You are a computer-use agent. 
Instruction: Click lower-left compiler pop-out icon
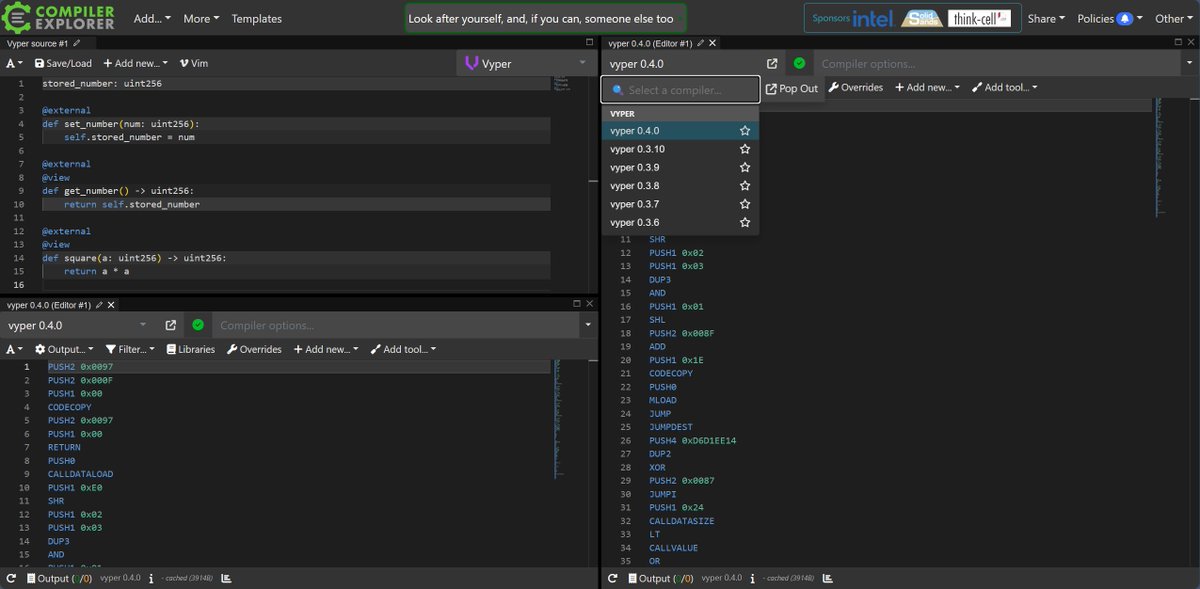pyautogui.click(x=171, y=325)
